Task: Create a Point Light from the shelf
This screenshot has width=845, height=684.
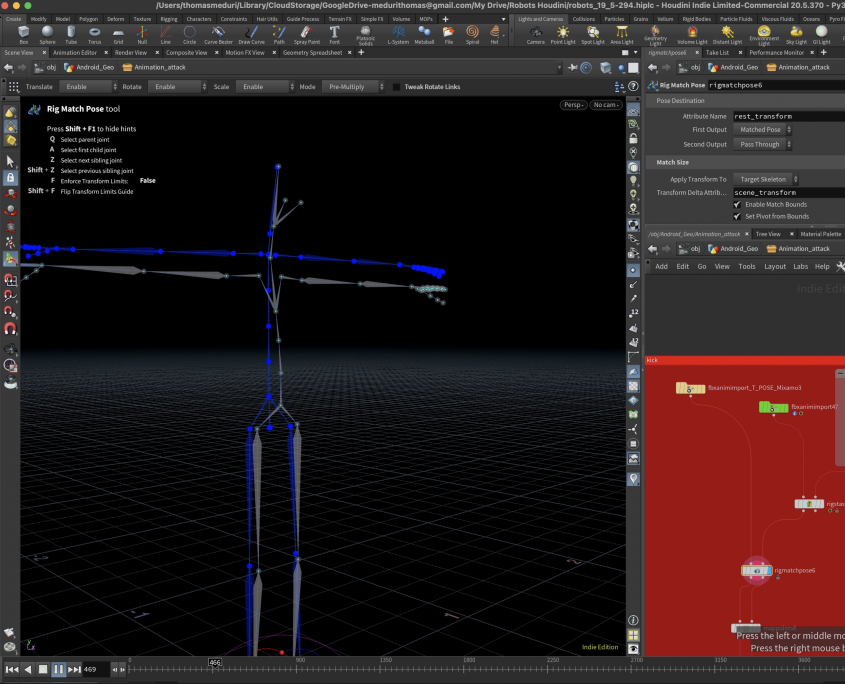Action: (x=564, y=34)
